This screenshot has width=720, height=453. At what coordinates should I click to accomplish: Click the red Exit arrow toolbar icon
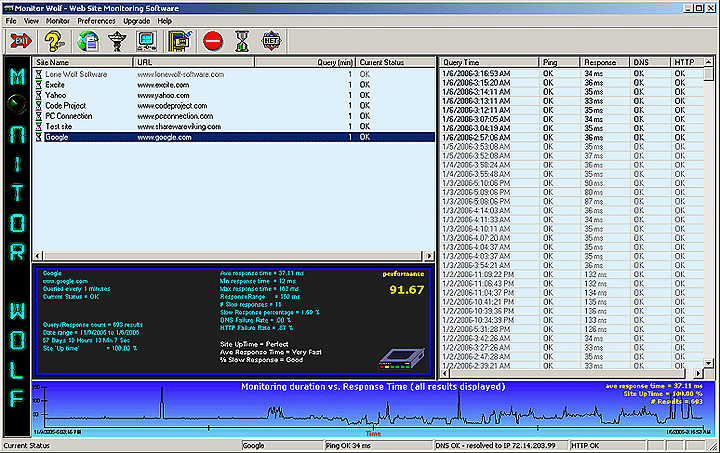21,41
